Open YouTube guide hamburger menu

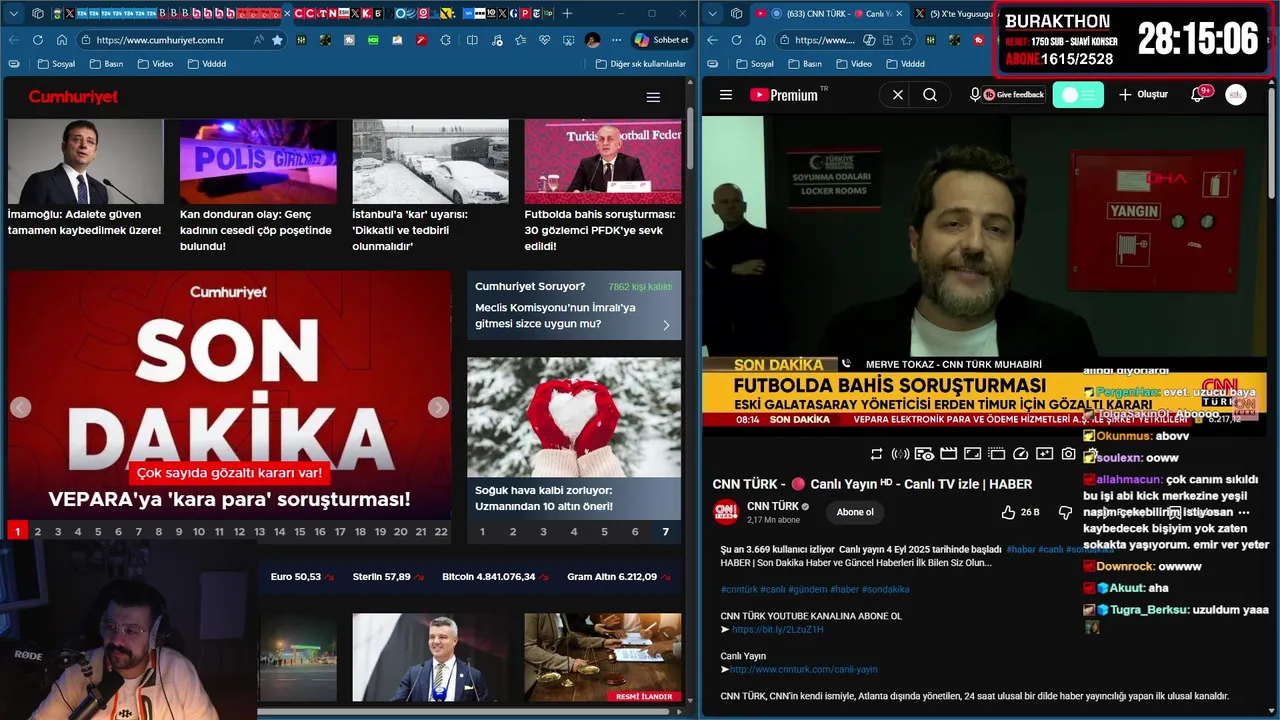pyautogui.click(x=726, y=95)
